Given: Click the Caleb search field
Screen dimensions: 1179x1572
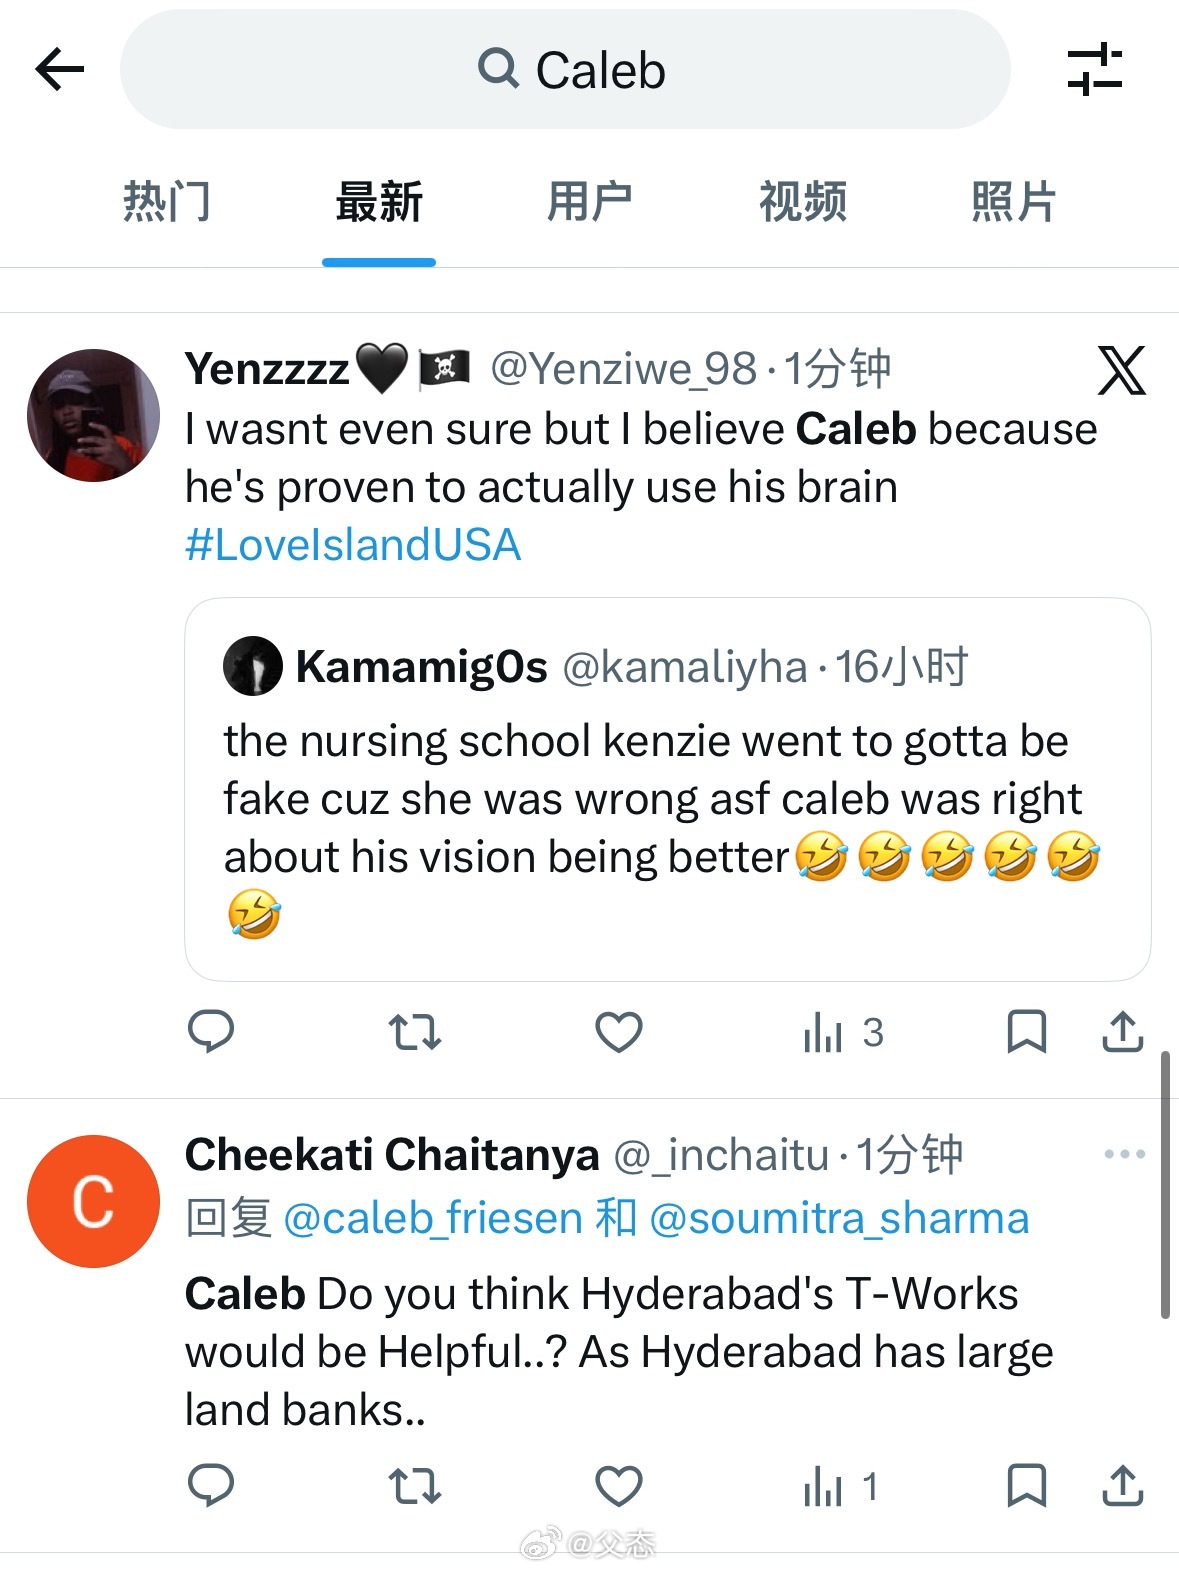Looking at the screenshot, I should (565, 69).
